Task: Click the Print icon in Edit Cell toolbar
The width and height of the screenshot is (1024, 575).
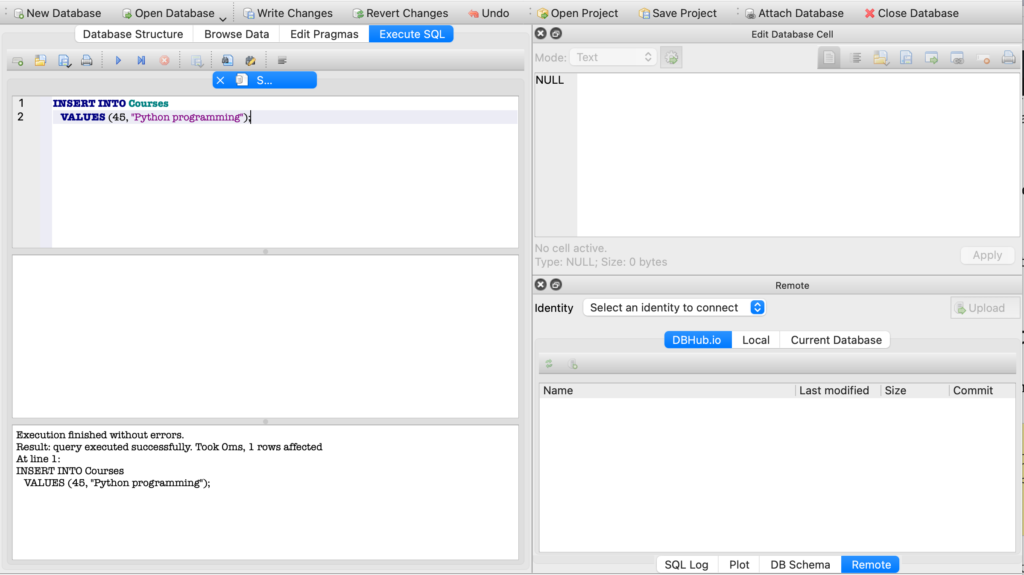Action: [1008, 58]
